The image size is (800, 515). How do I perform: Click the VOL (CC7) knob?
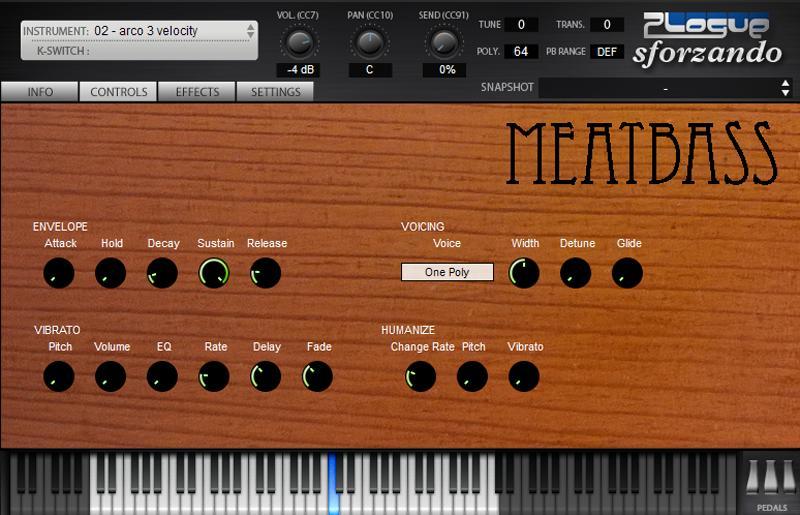click(x=299, y=43)
